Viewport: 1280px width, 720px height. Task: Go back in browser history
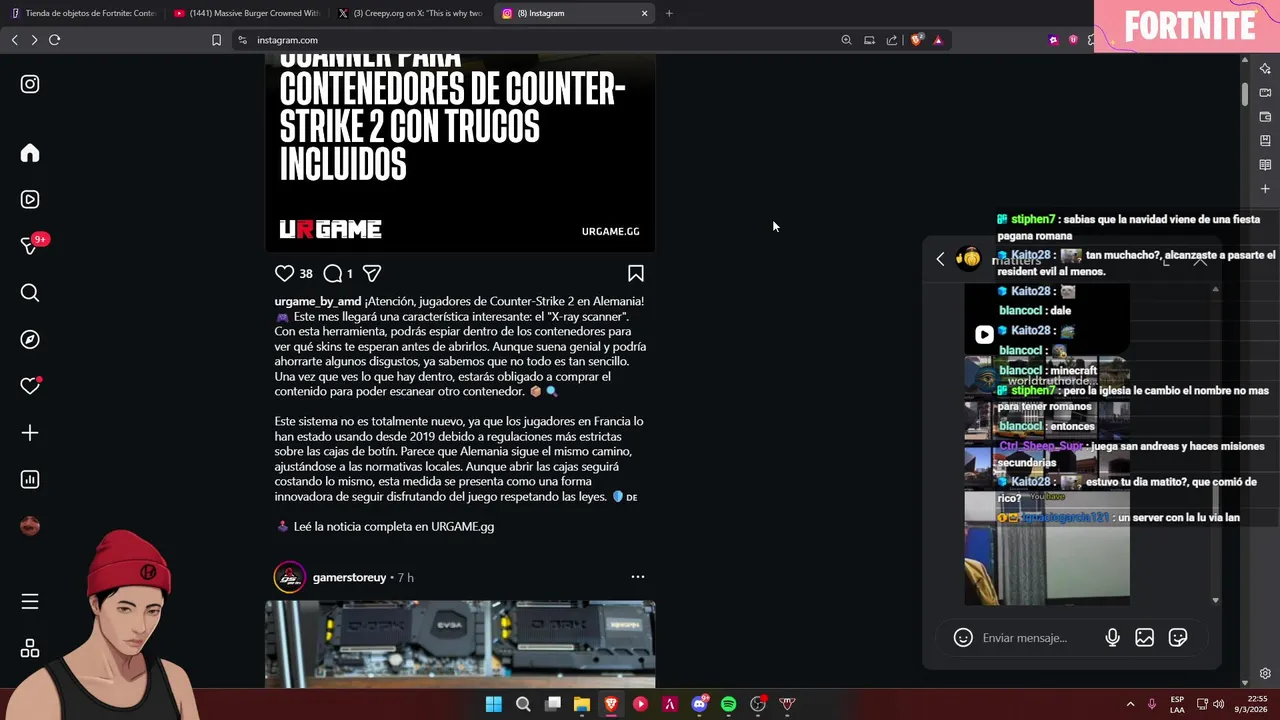[14, 40]
